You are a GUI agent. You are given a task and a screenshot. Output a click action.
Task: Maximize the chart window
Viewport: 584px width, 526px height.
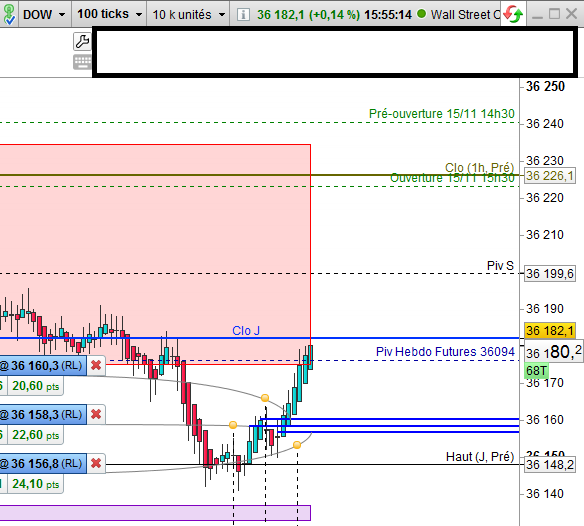(554, 14)
